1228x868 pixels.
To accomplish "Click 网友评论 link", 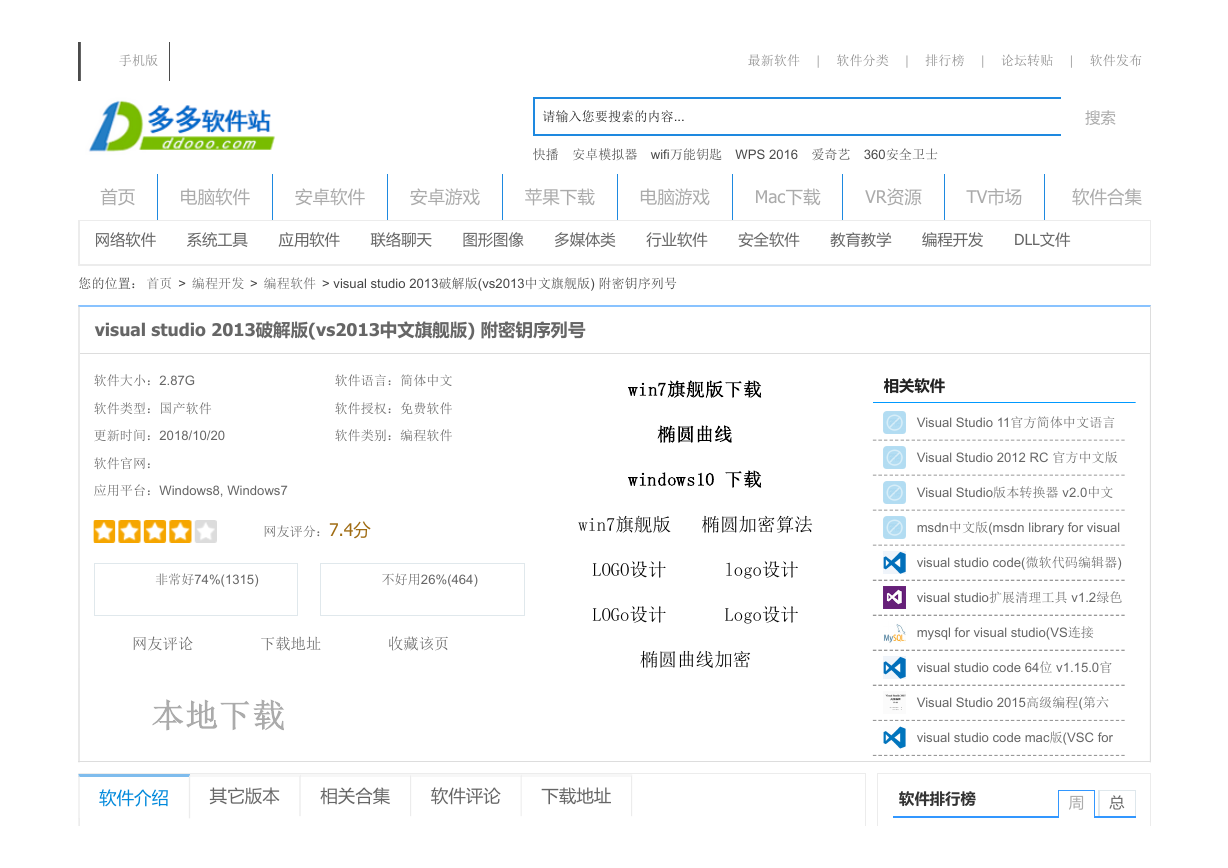I will 163,644.
